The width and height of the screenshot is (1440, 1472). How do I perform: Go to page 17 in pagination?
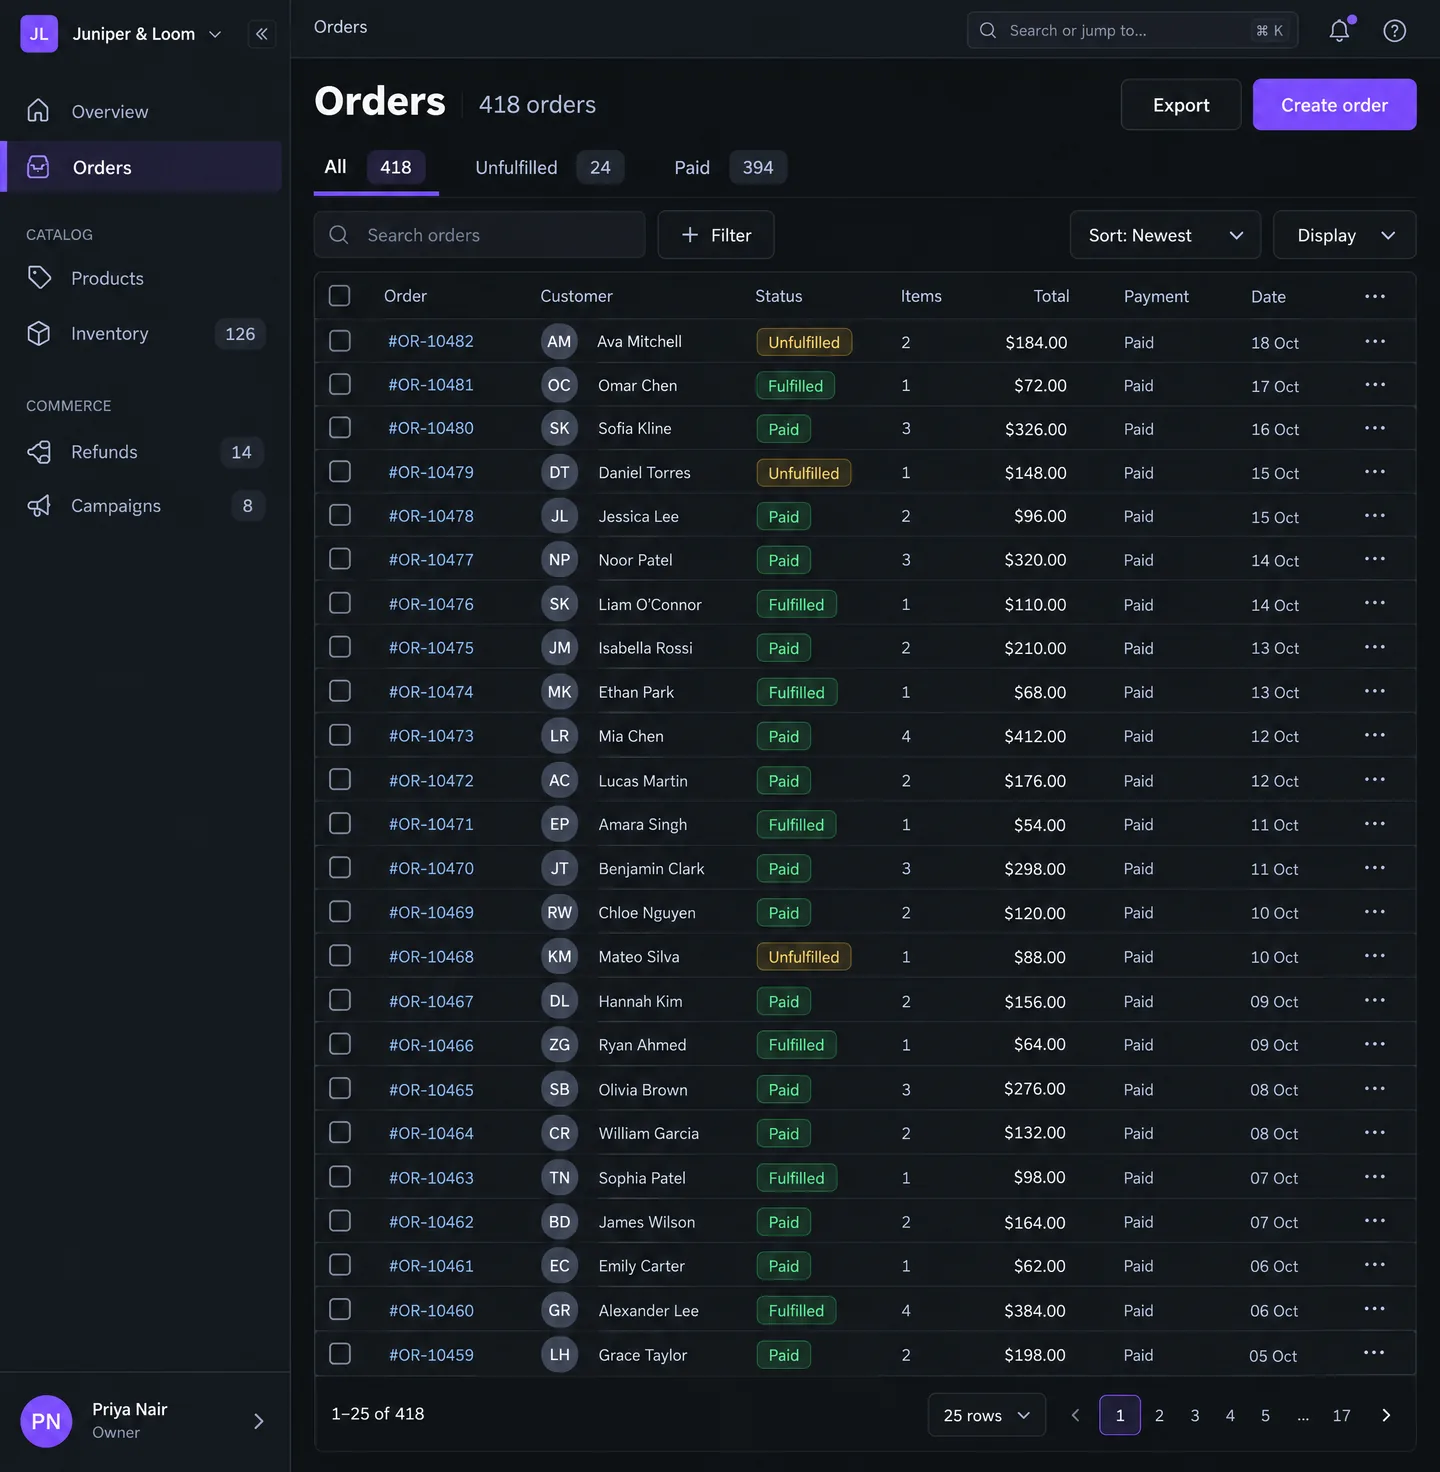pos(1341,1415)
